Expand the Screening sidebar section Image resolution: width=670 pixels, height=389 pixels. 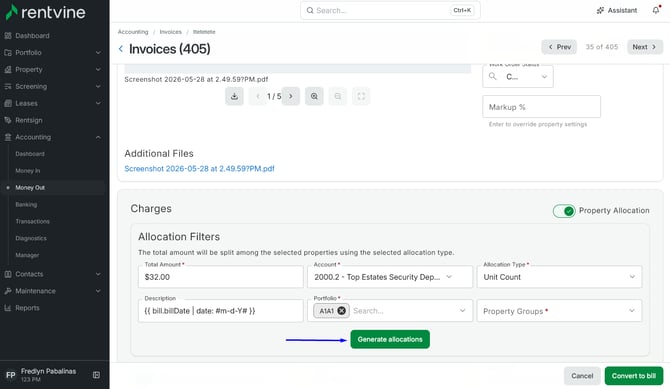pos(98,86)
